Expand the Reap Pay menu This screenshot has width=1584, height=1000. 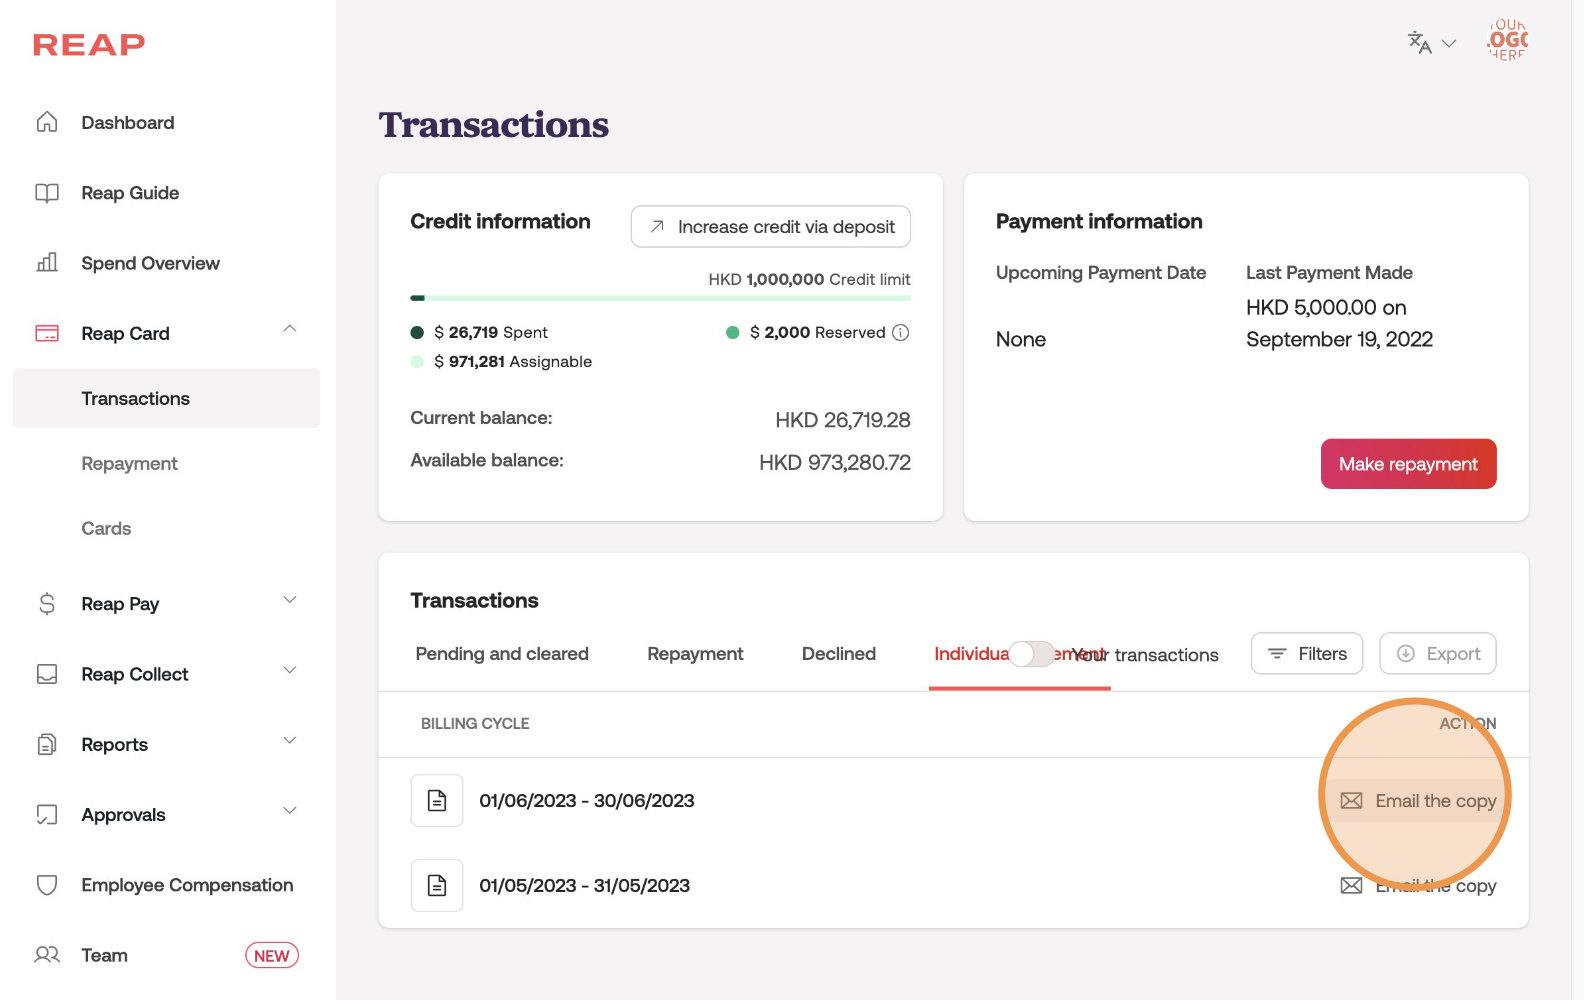click(x=289, y=600)
